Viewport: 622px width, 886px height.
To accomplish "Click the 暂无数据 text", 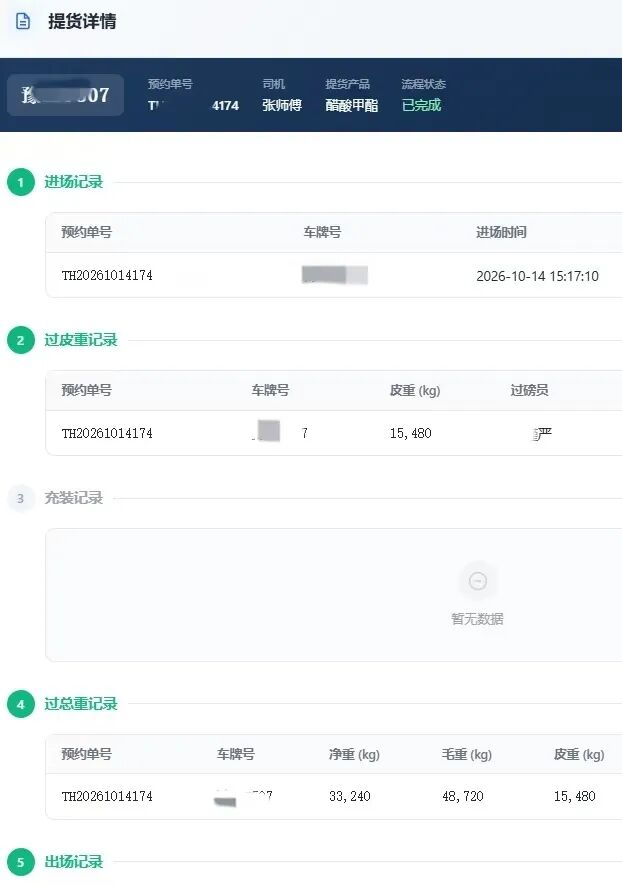I will tap(477, 619).
